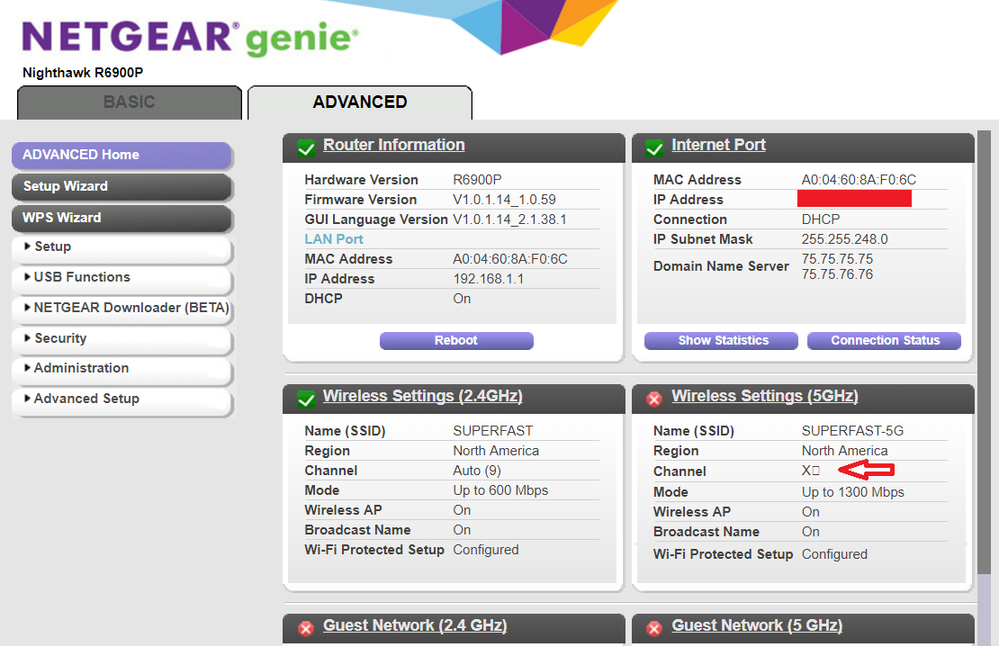Click LAN IP address 192.168.1.1
The width and height of the screenshot is (999, 646).
tap(489, 278)
